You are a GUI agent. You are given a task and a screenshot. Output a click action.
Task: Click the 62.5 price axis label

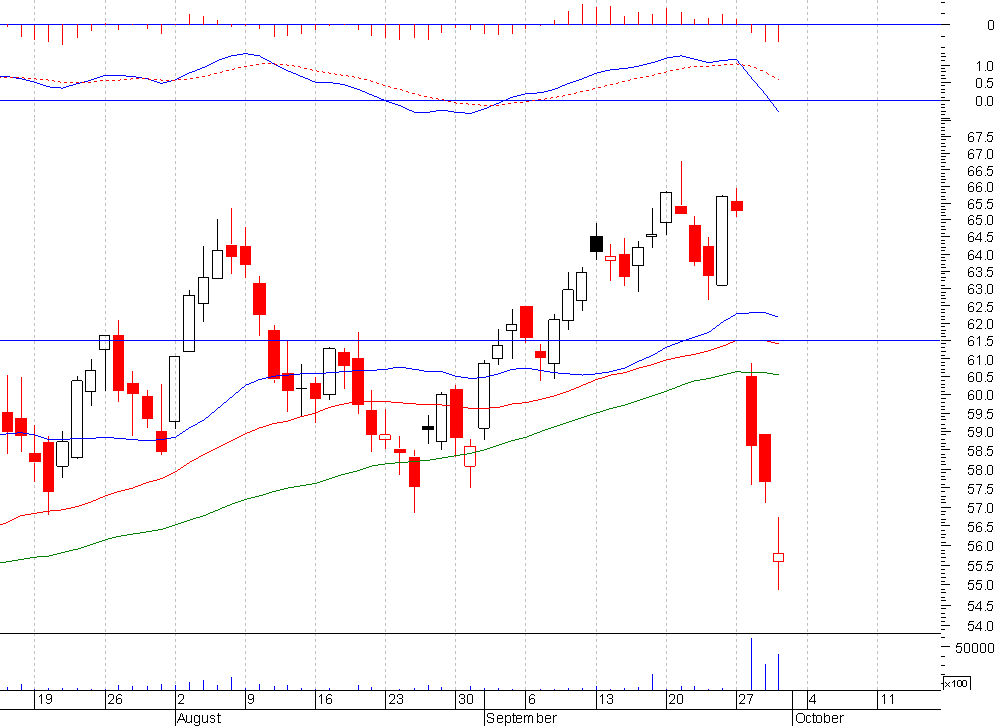pyautogui.click(x=980, y=307)
